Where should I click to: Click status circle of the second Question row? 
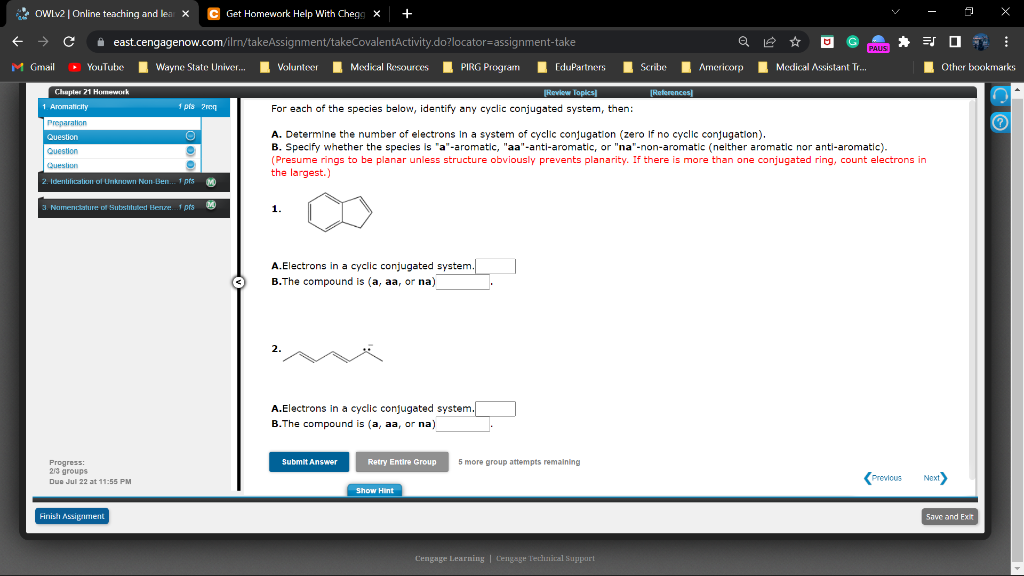click(191, 151)
